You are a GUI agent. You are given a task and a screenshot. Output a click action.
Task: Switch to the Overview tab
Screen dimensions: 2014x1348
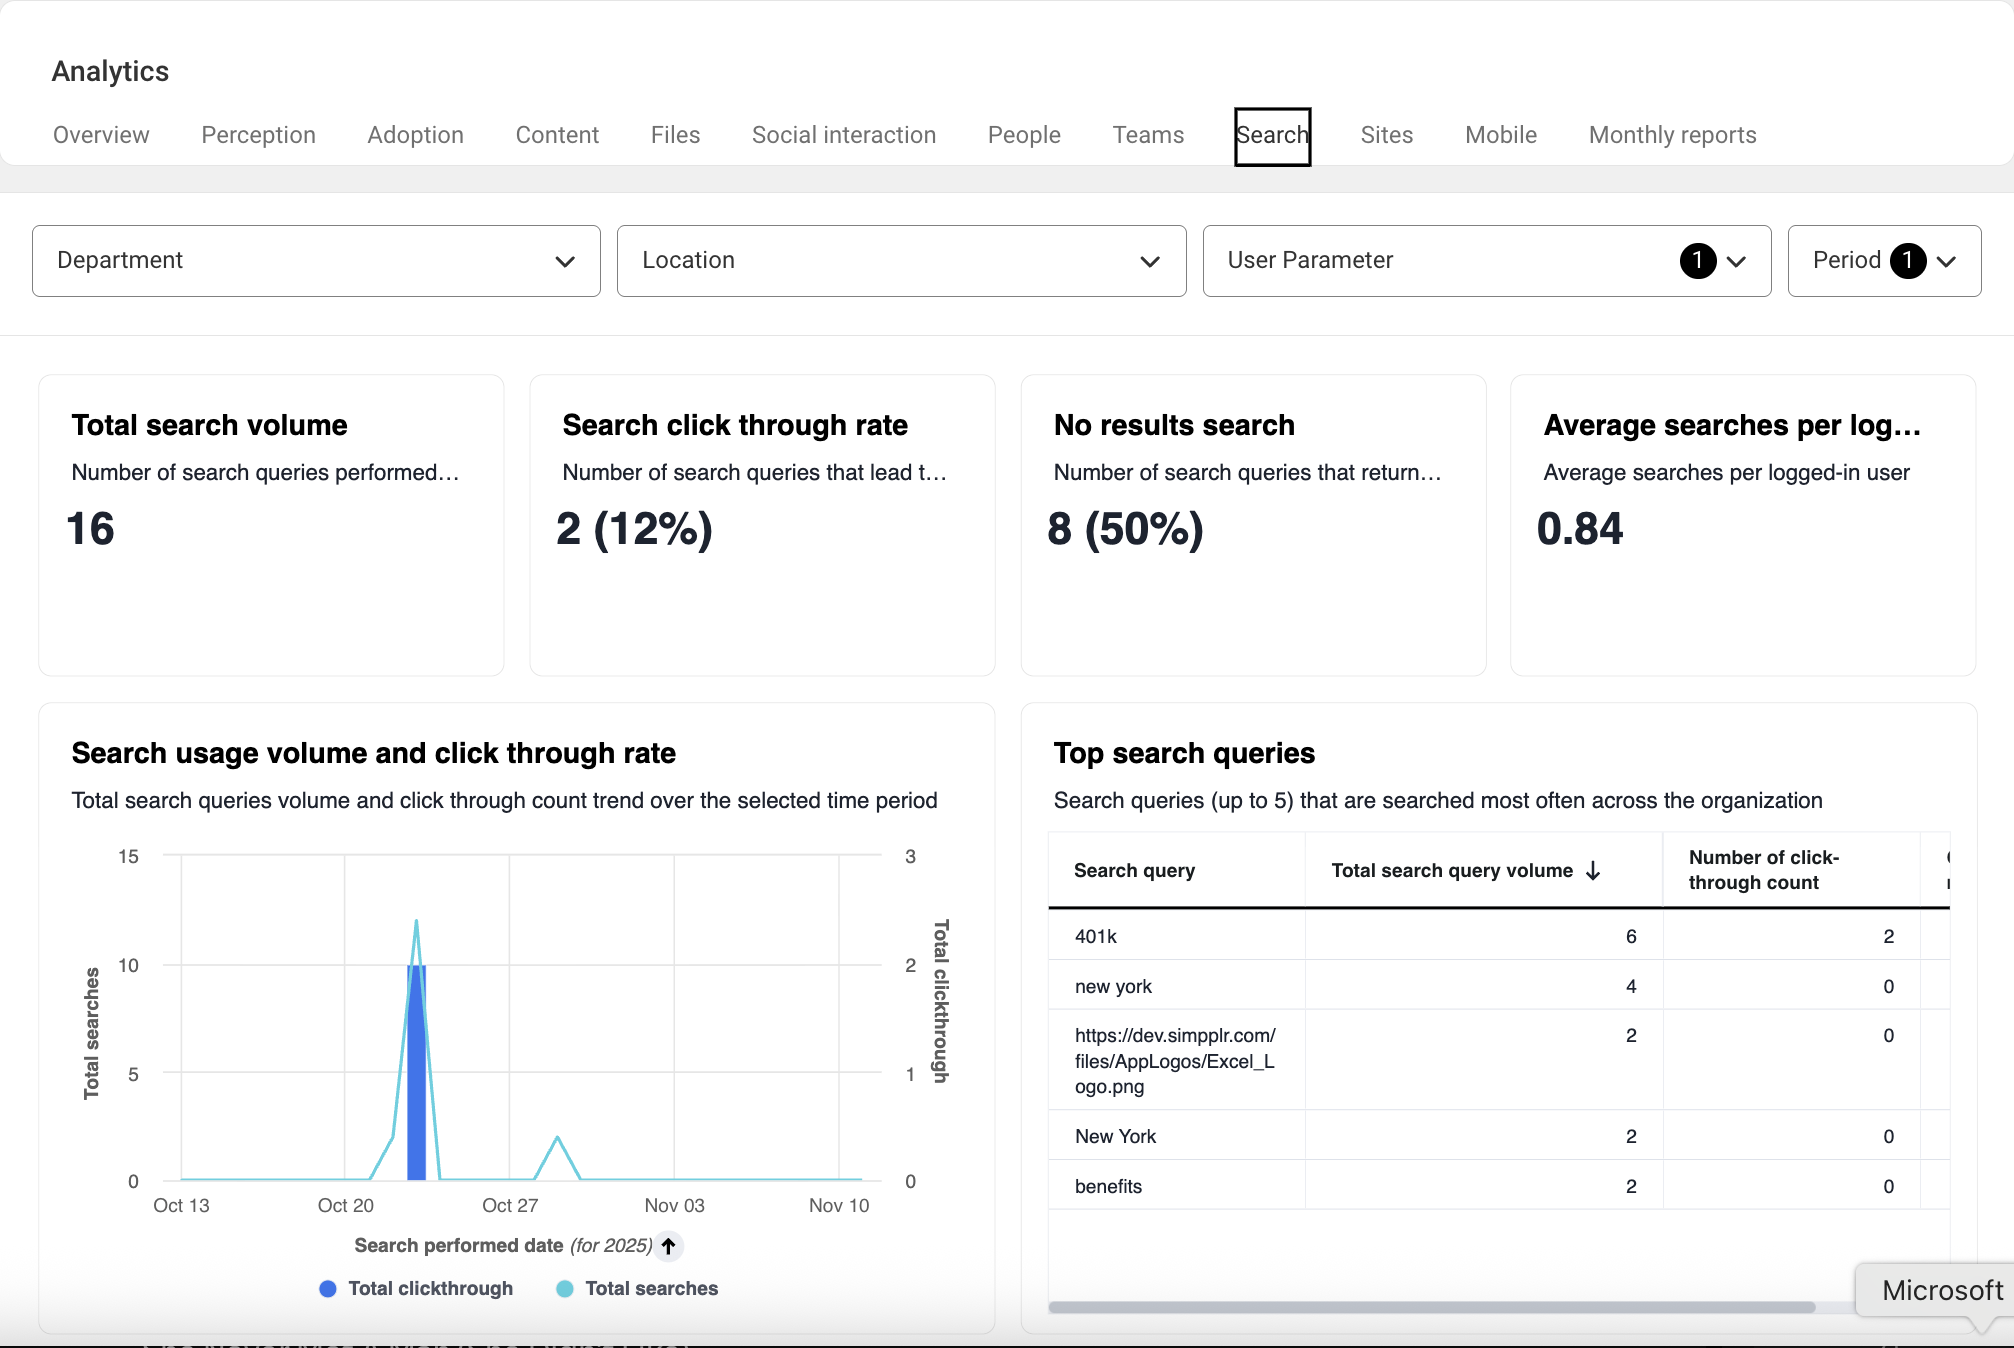pyautogui.click(x=101, y=135)
